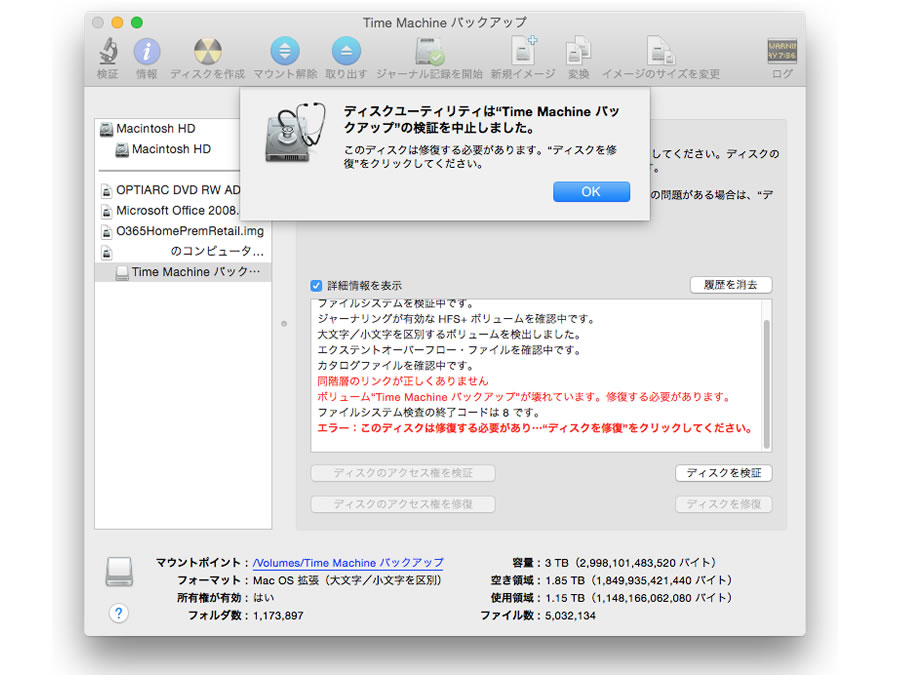This screenshot has height=675, width=900.
Task: Click the 取り出す eject icon
Action: [346, 51]
